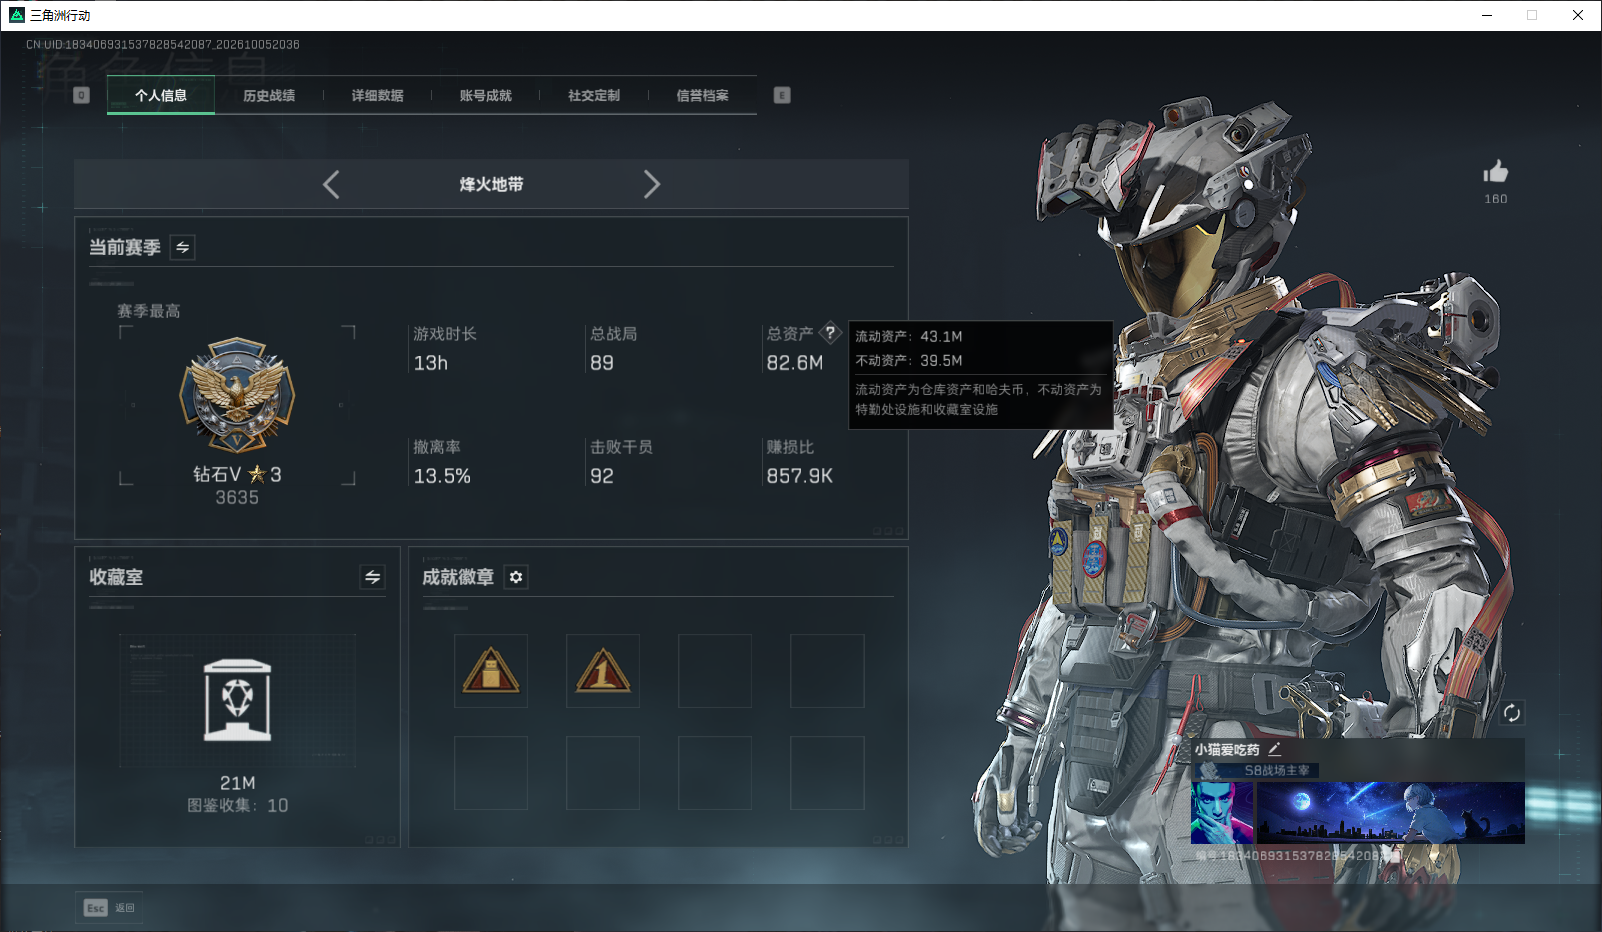Image resolution: width=1602 pixels, height=932 pixels.
Task: Click the 游戏时长 13h value
Action: click(431, 363)
